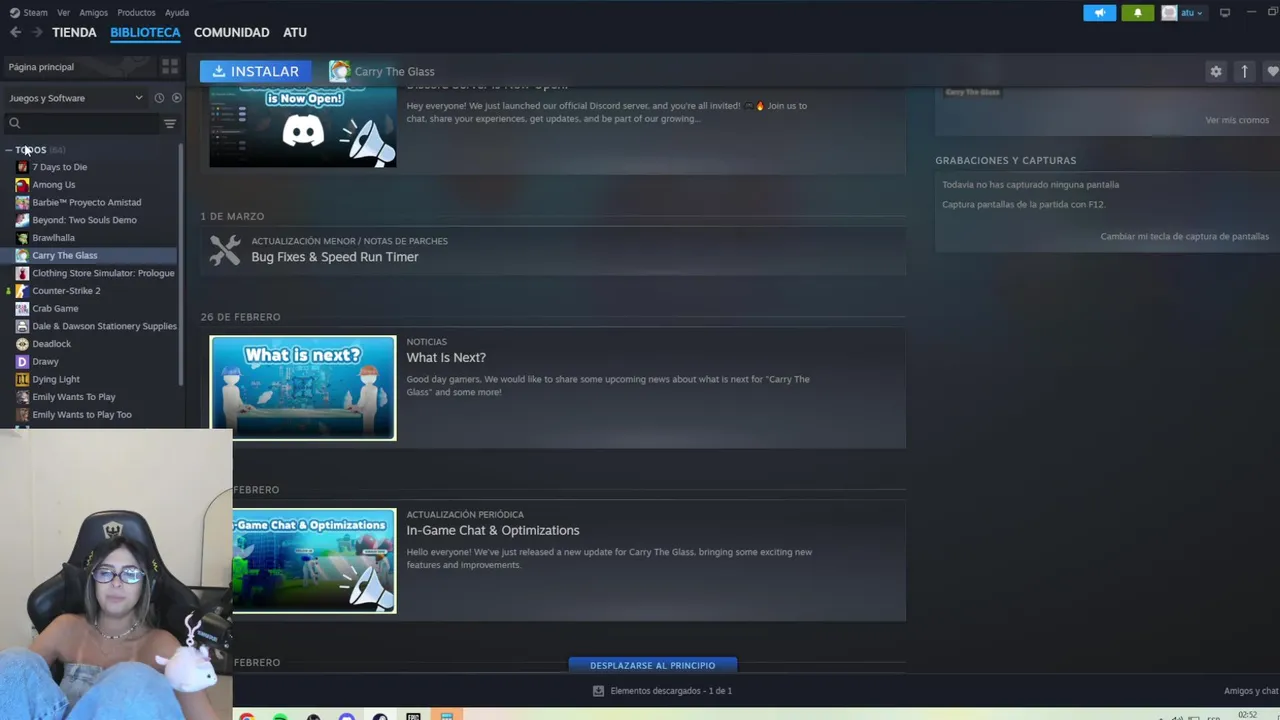
Task: Click the game list scrollbar
Action: click(x=181, y=265)
